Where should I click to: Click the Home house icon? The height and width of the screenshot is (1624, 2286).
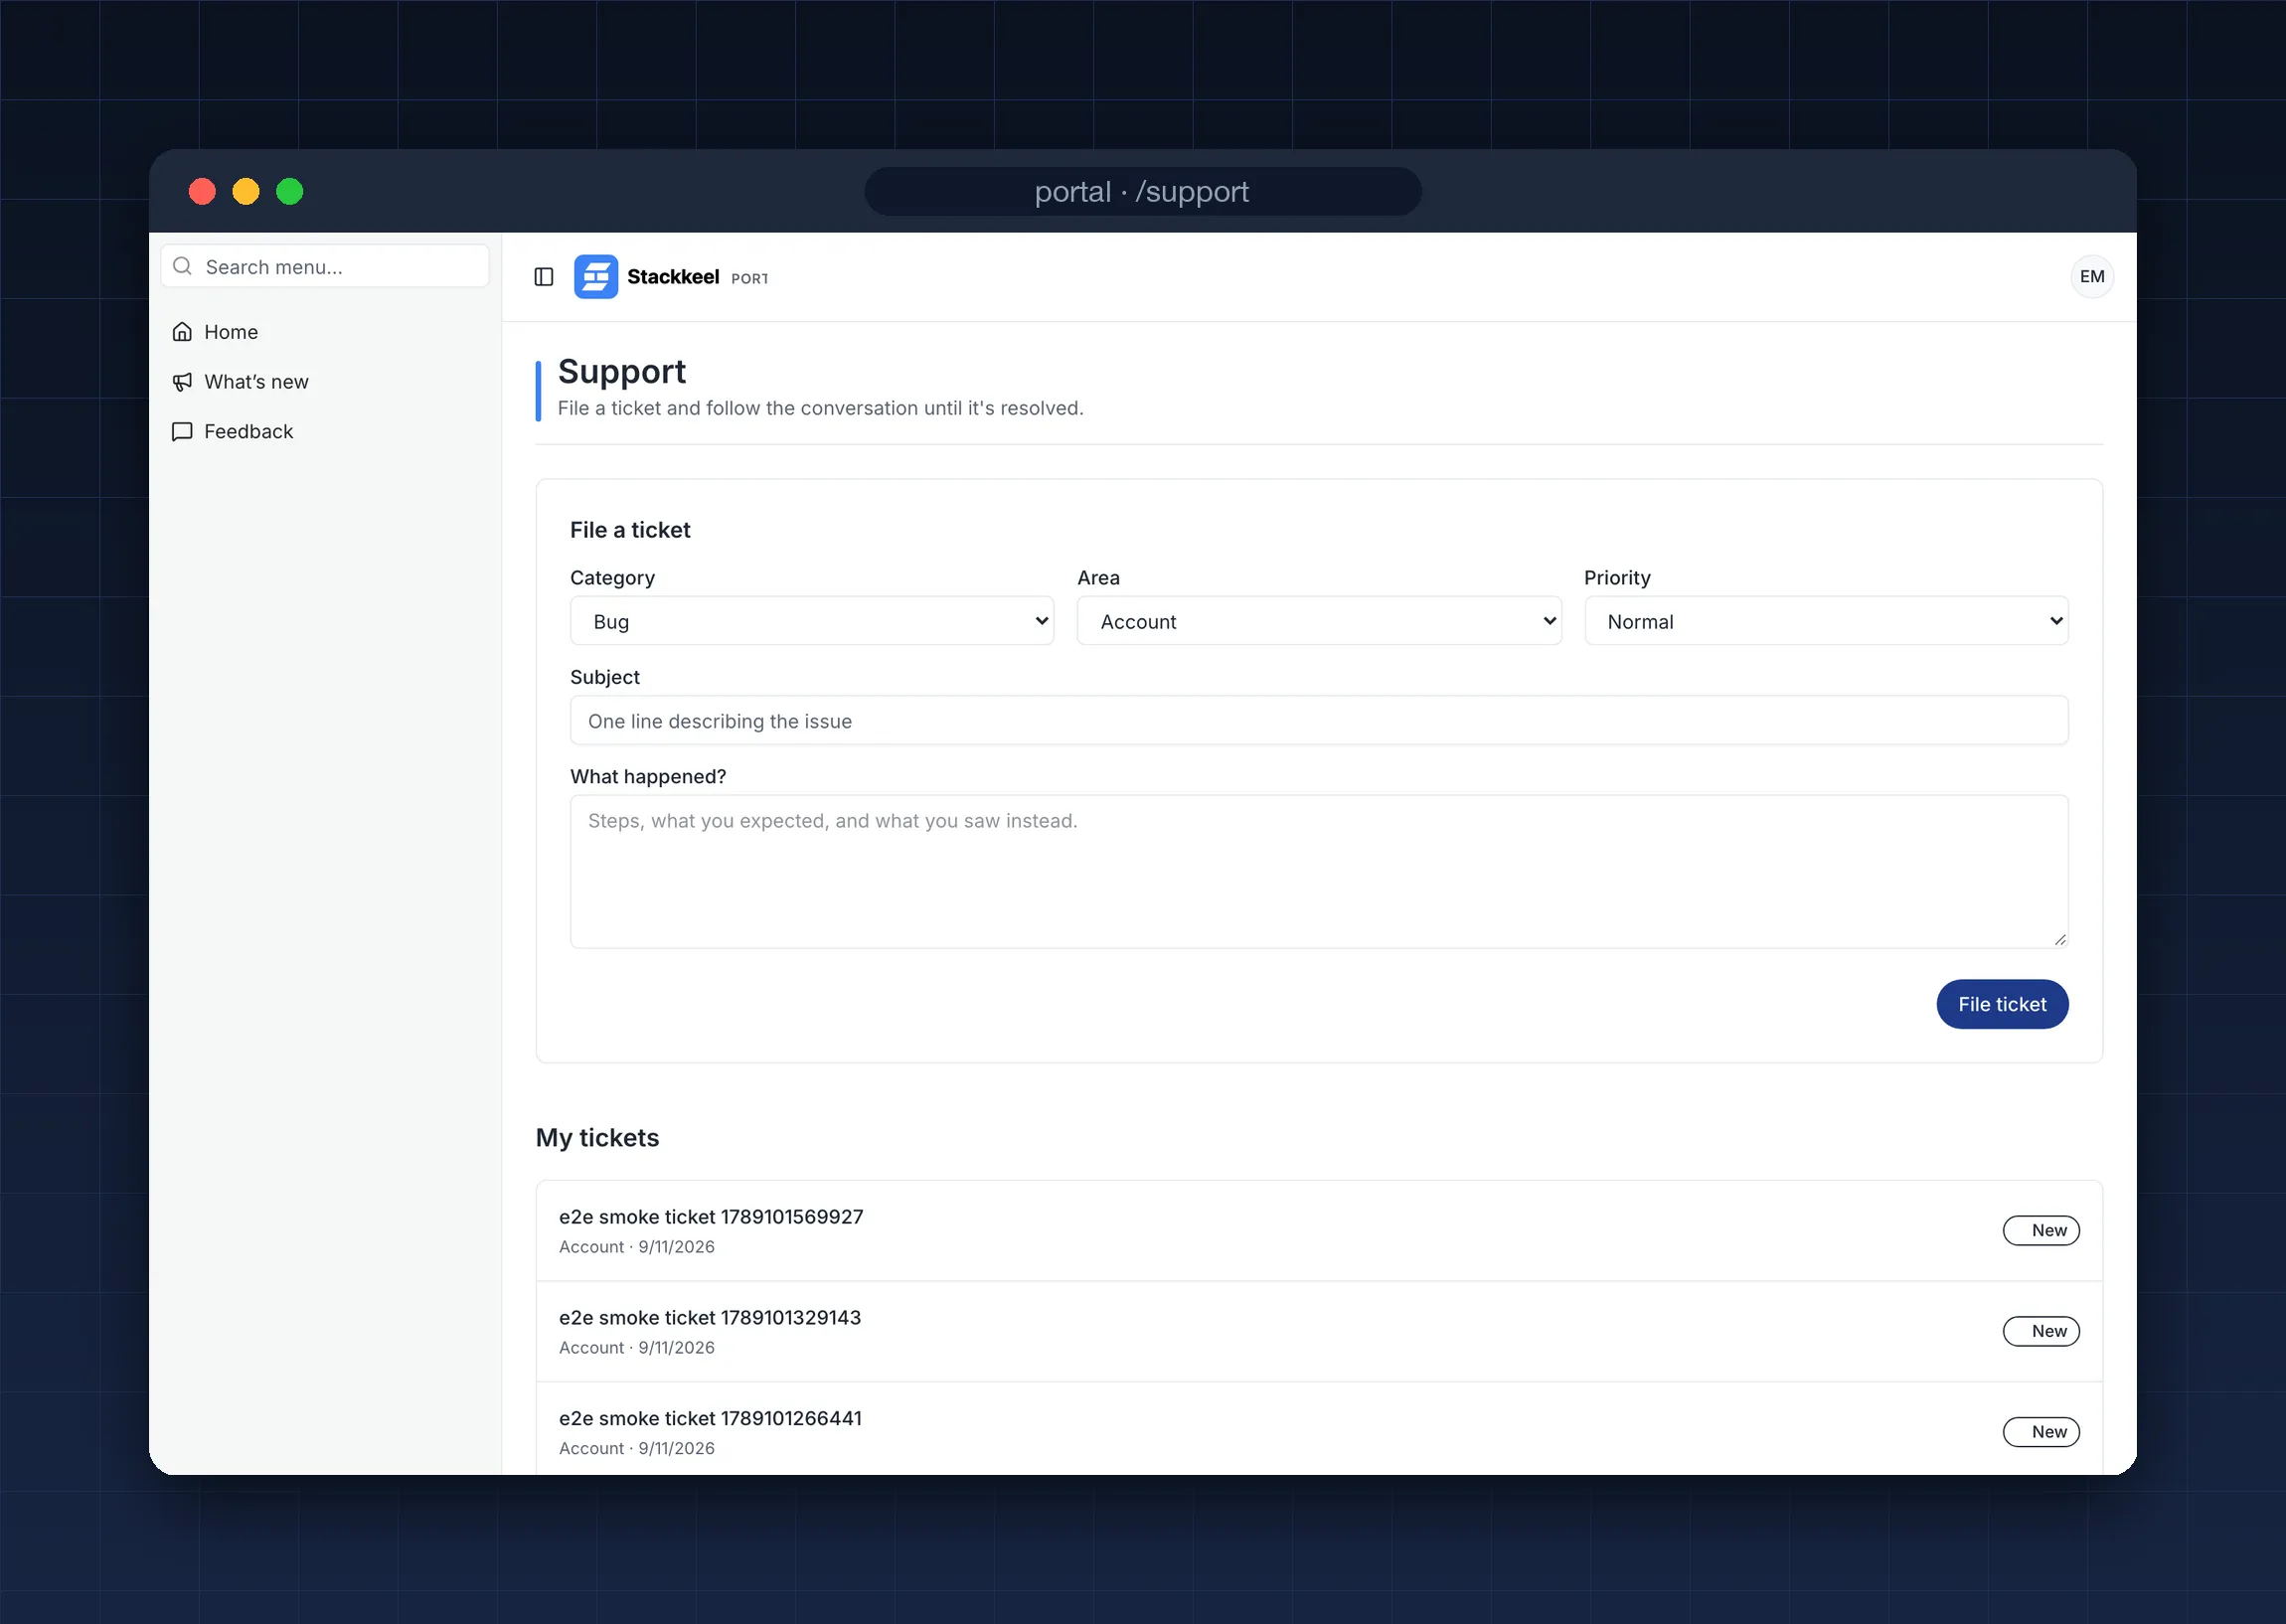[x=182, y=332]
